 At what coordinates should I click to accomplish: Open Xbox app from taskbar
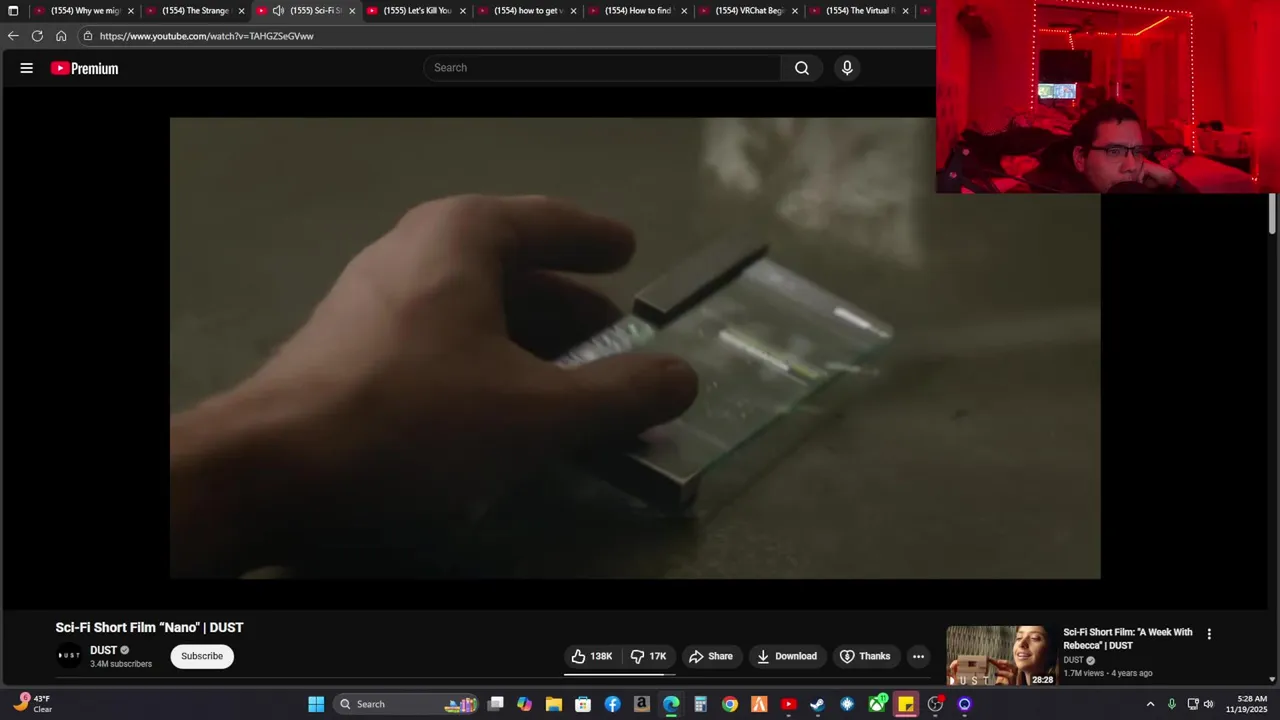[877, 704]
